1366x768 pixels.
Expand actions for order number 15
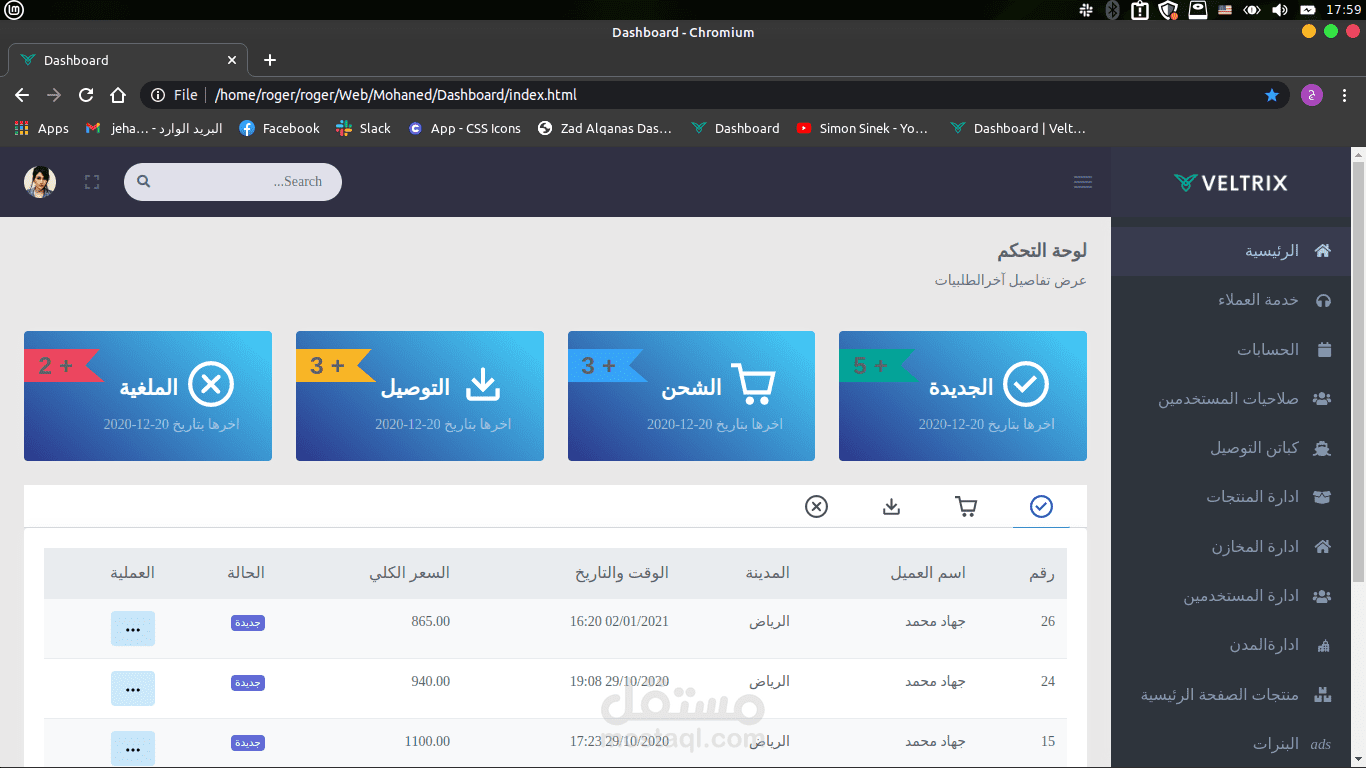click(x=133, y=748)
